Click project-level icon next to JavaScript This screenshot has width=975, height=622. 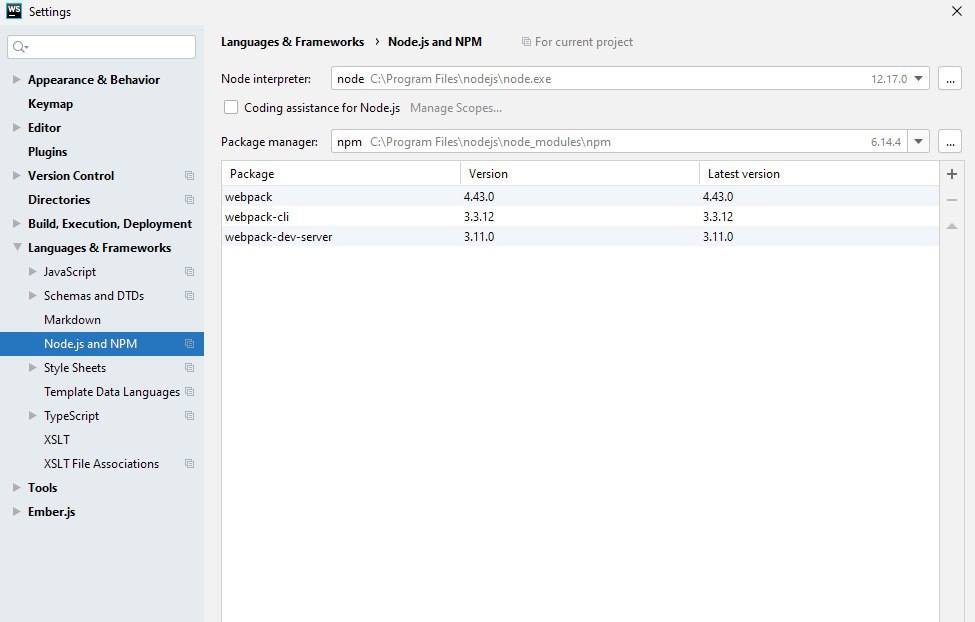tap(190, 272)
